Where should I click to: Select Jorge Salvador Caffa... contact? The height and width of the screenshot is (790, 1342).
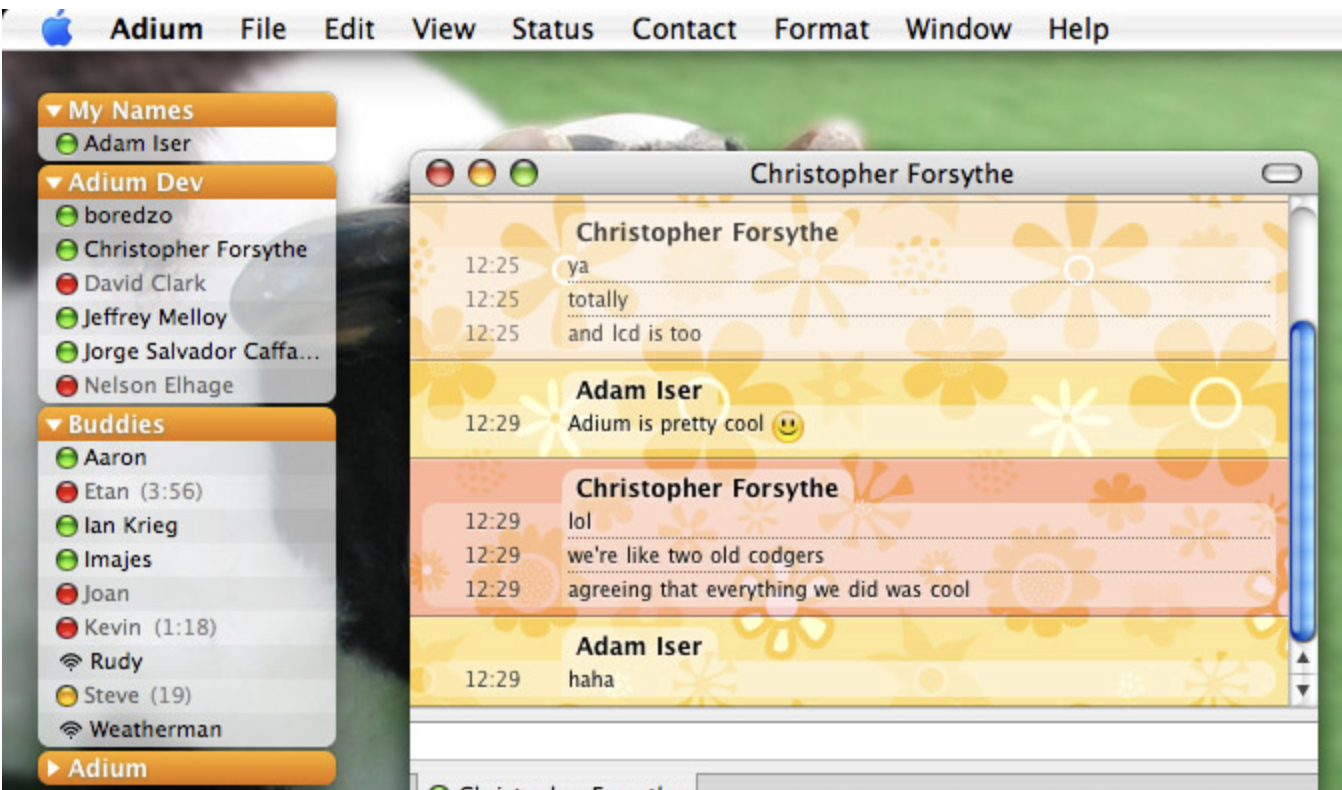[x=202, y=351]
